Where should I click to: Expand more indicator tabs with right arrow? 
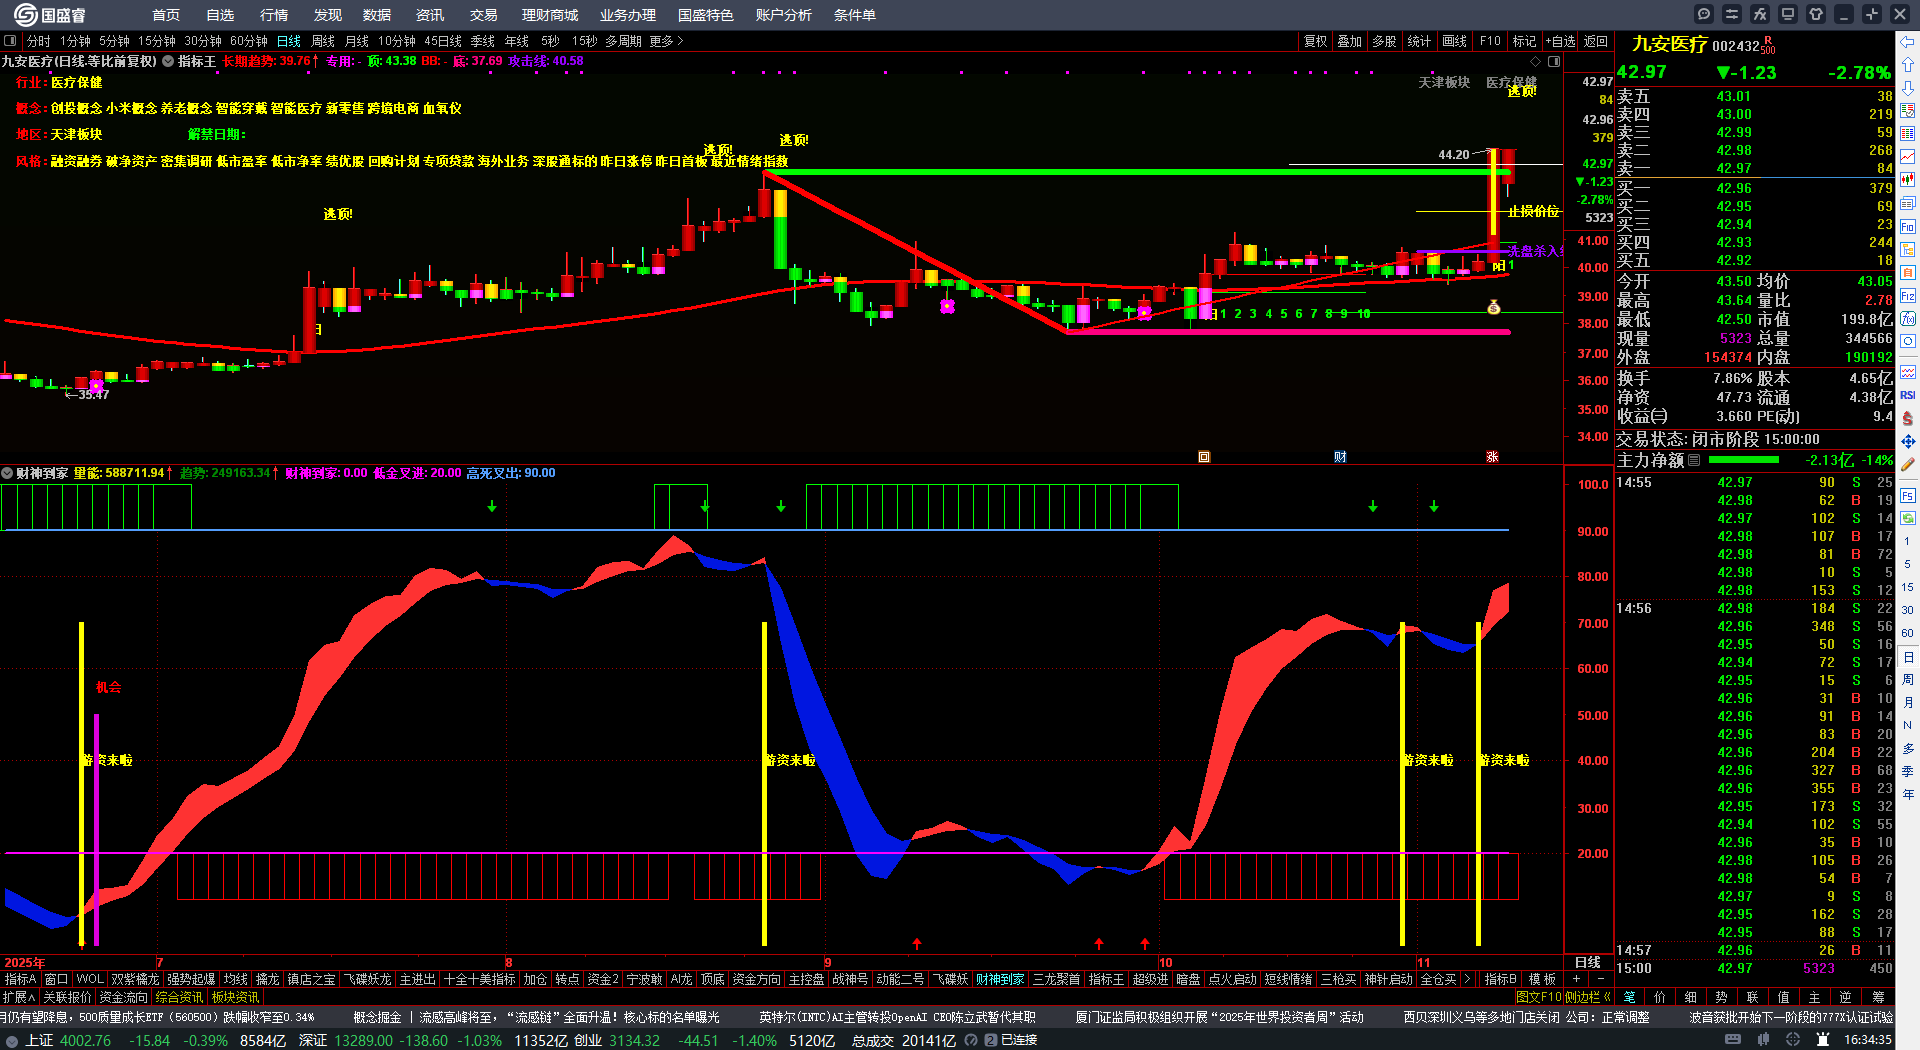pos(1467,979)
